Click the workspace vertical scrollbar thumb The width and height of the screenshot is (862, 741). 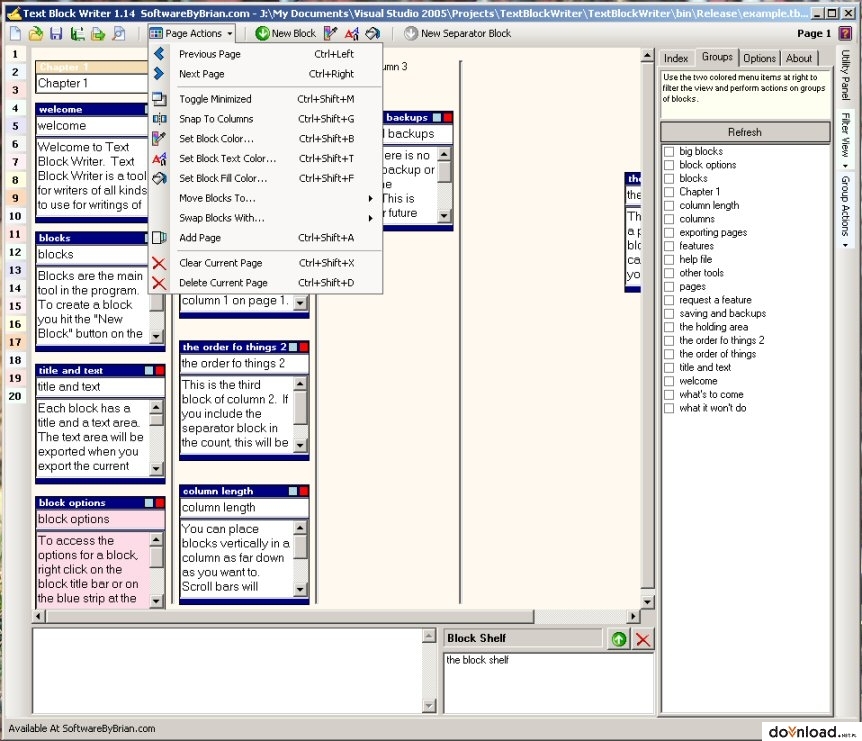pyautogui.click(x=648, y=325)
